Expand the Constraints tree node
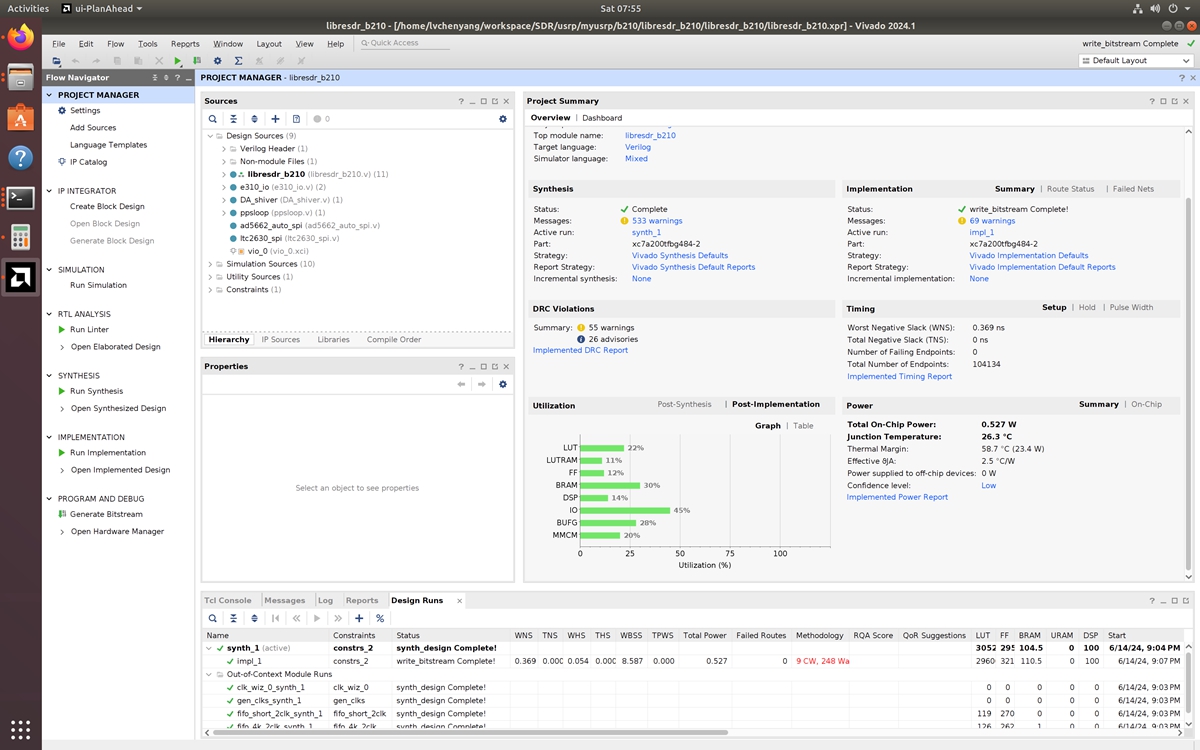The height and width of the screenshot is (750, 1200). coord(210,290)
